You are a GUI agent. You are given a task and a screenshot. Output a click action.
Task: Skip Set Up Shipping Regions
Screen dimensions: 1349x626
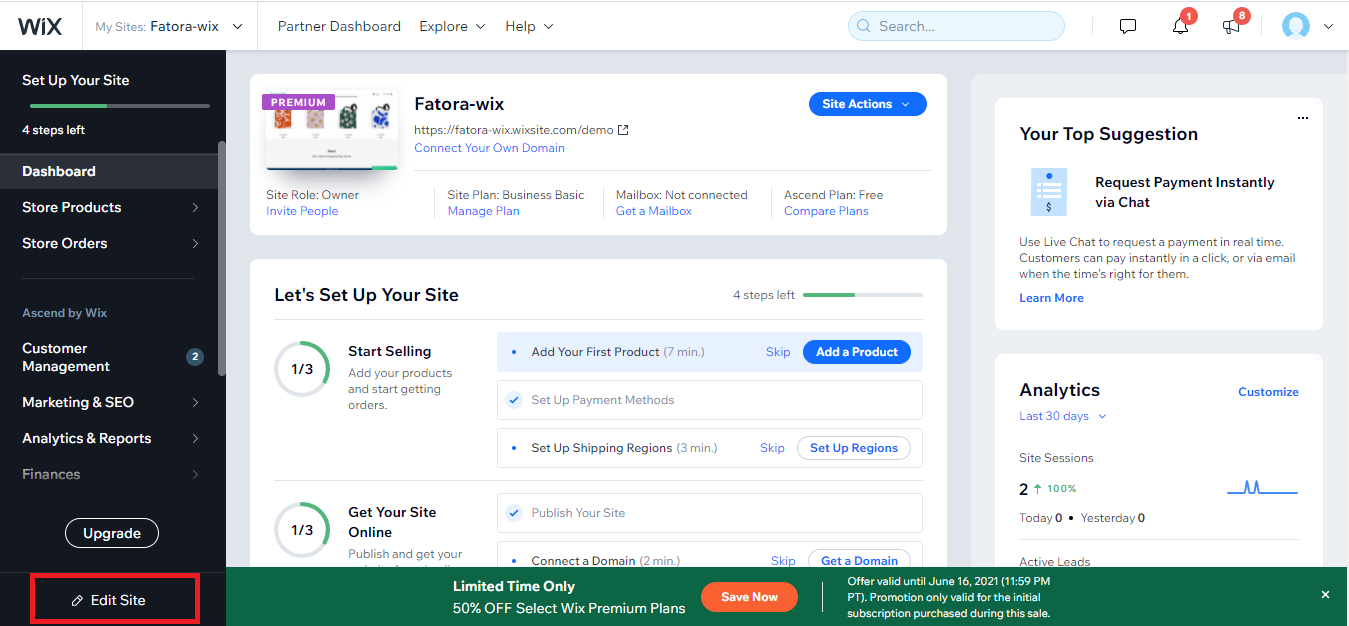(772, 448)
